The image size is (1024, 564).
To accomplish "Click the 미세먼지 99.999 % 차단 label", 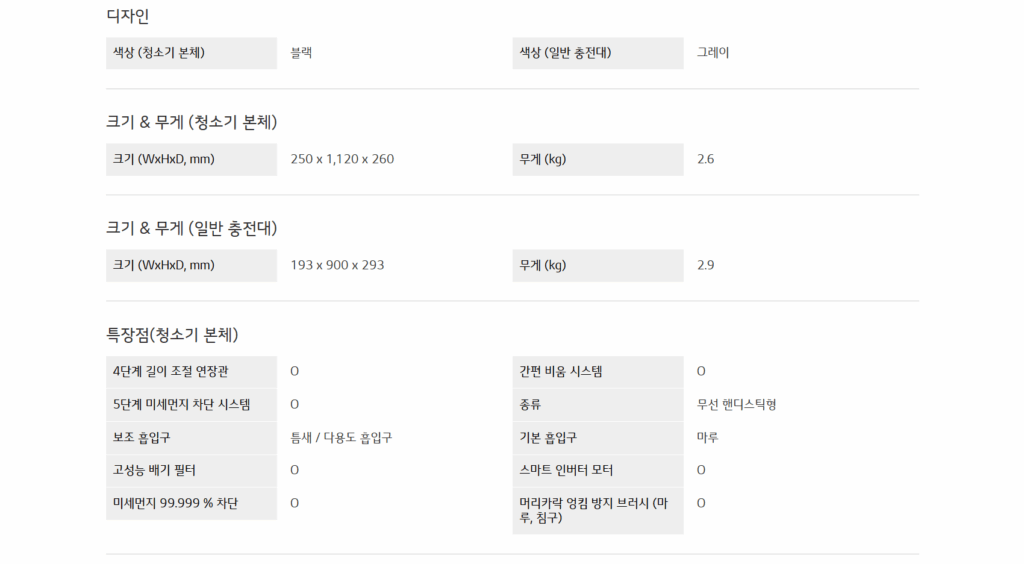I will pos(175,504).
